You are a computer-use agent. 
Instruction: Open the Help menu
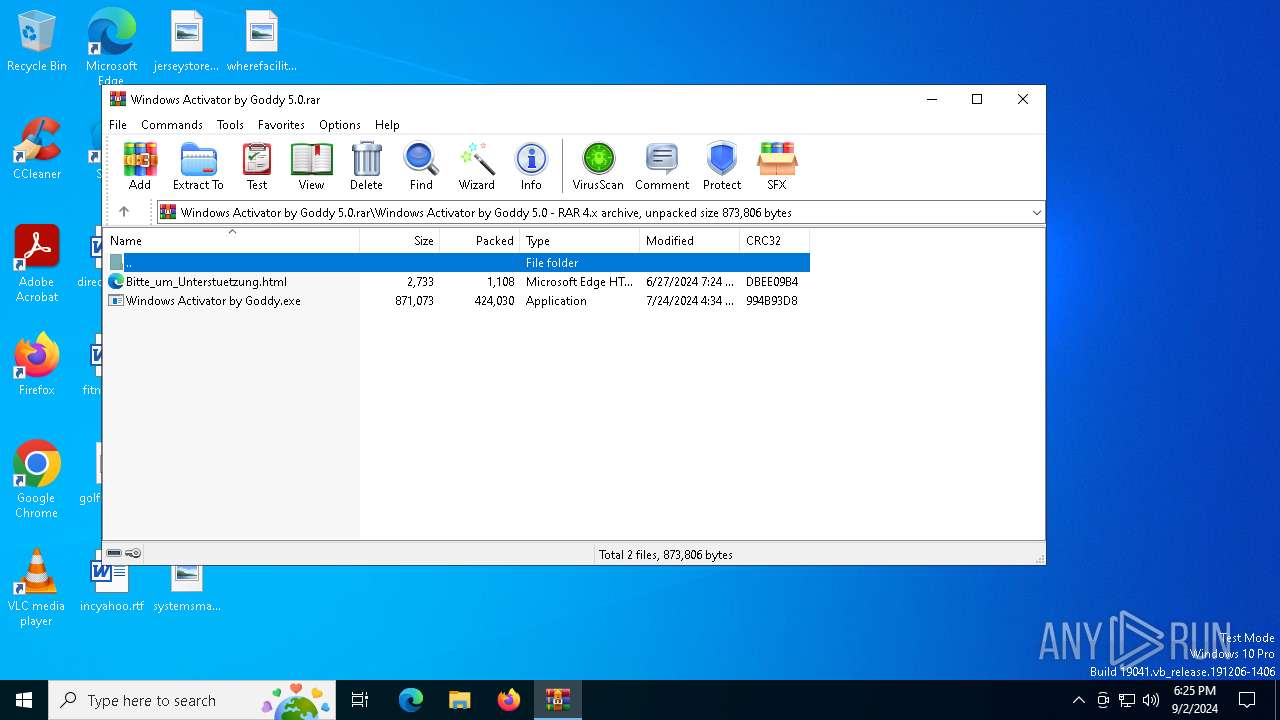[x=387, y=125]
